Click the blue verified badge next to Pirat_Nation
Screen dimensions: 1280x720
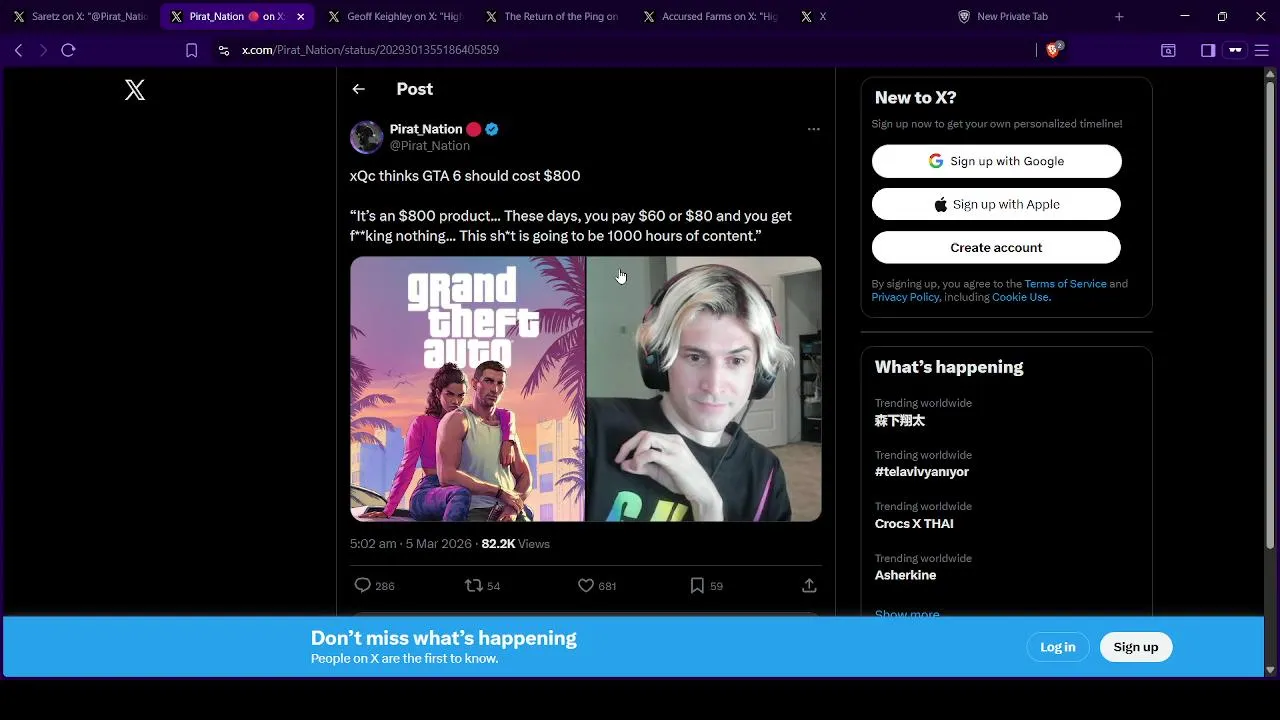(492, 129)
